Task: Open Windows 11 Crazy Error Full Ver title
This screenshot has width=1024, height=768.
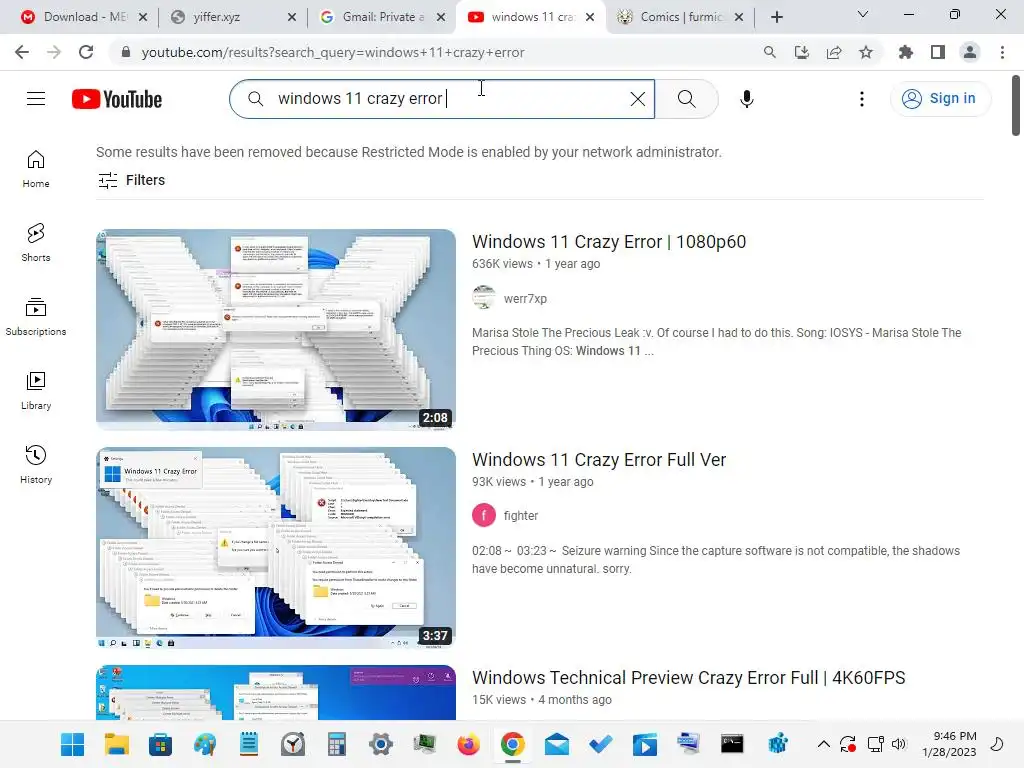Action: point(599,460)
